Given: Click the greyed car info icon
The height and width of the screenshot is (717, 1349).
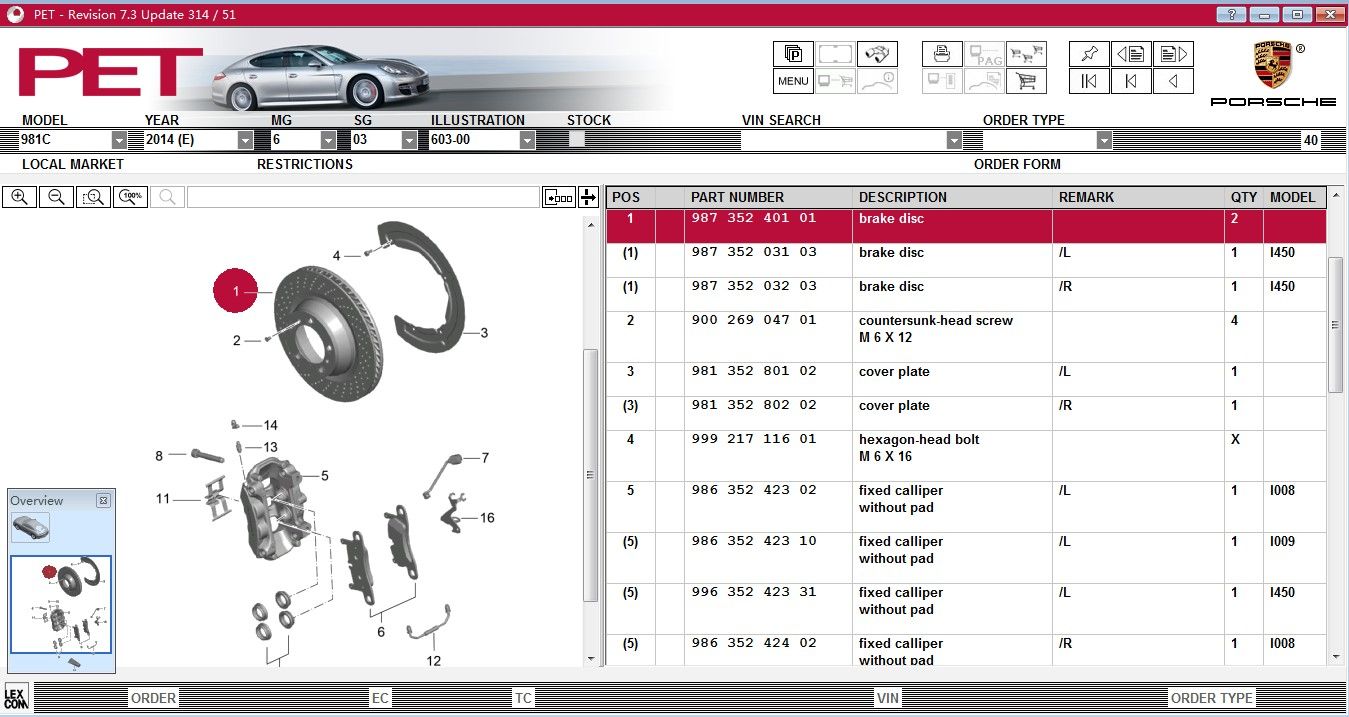Looking at the screenshot, I should pyautogui.click(x=878, y=82).
